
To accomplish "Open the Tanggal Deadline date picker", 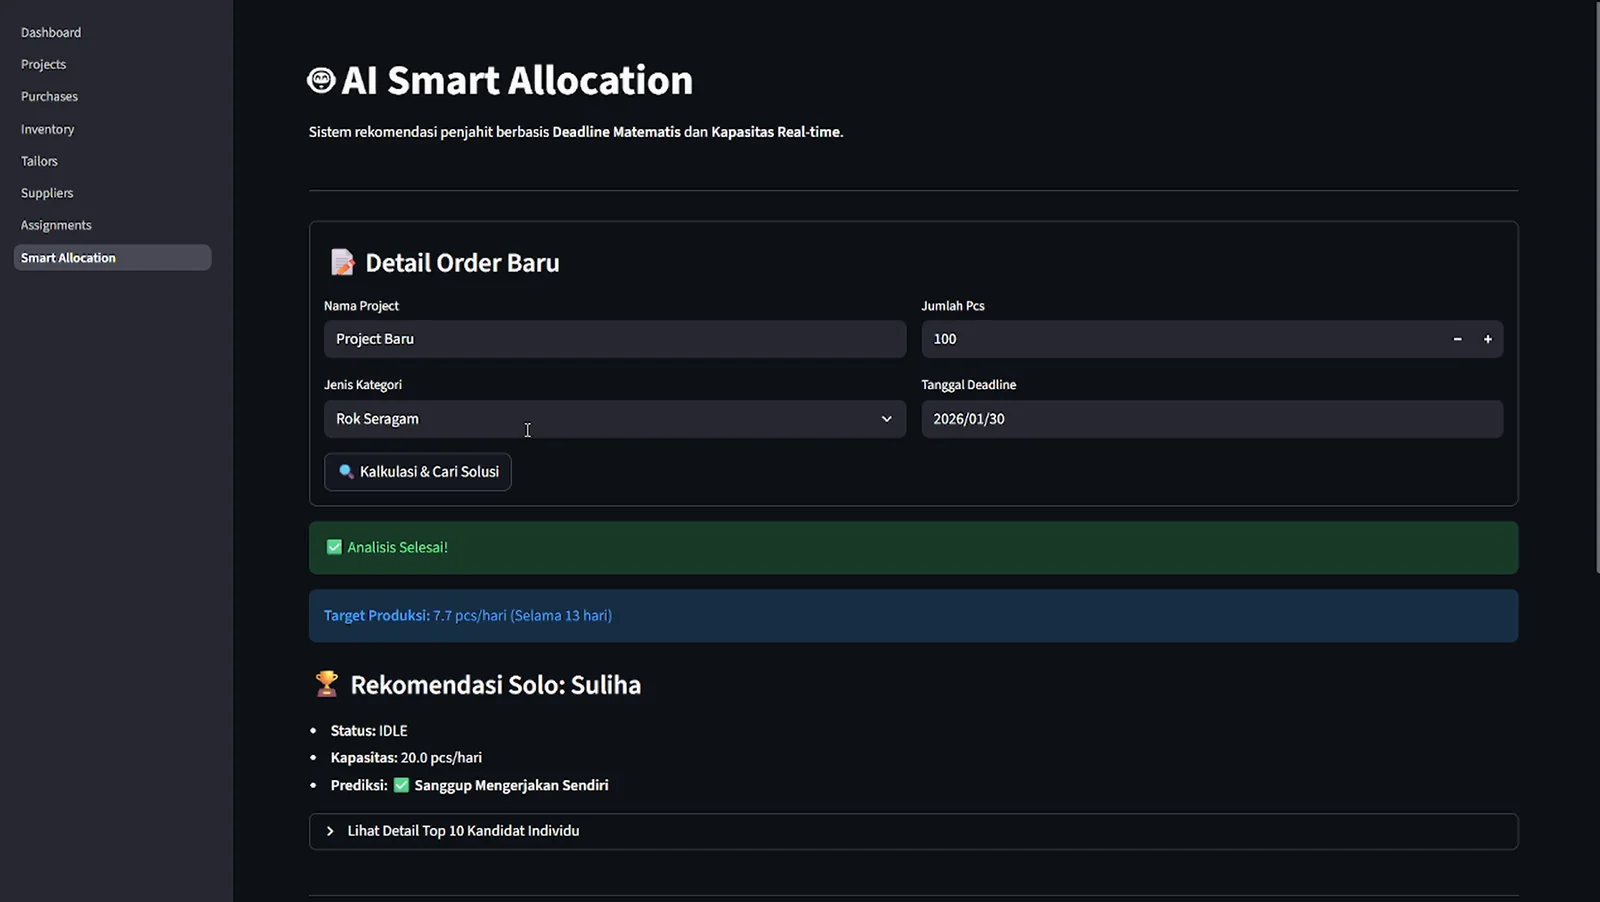I will [1212, 419].
